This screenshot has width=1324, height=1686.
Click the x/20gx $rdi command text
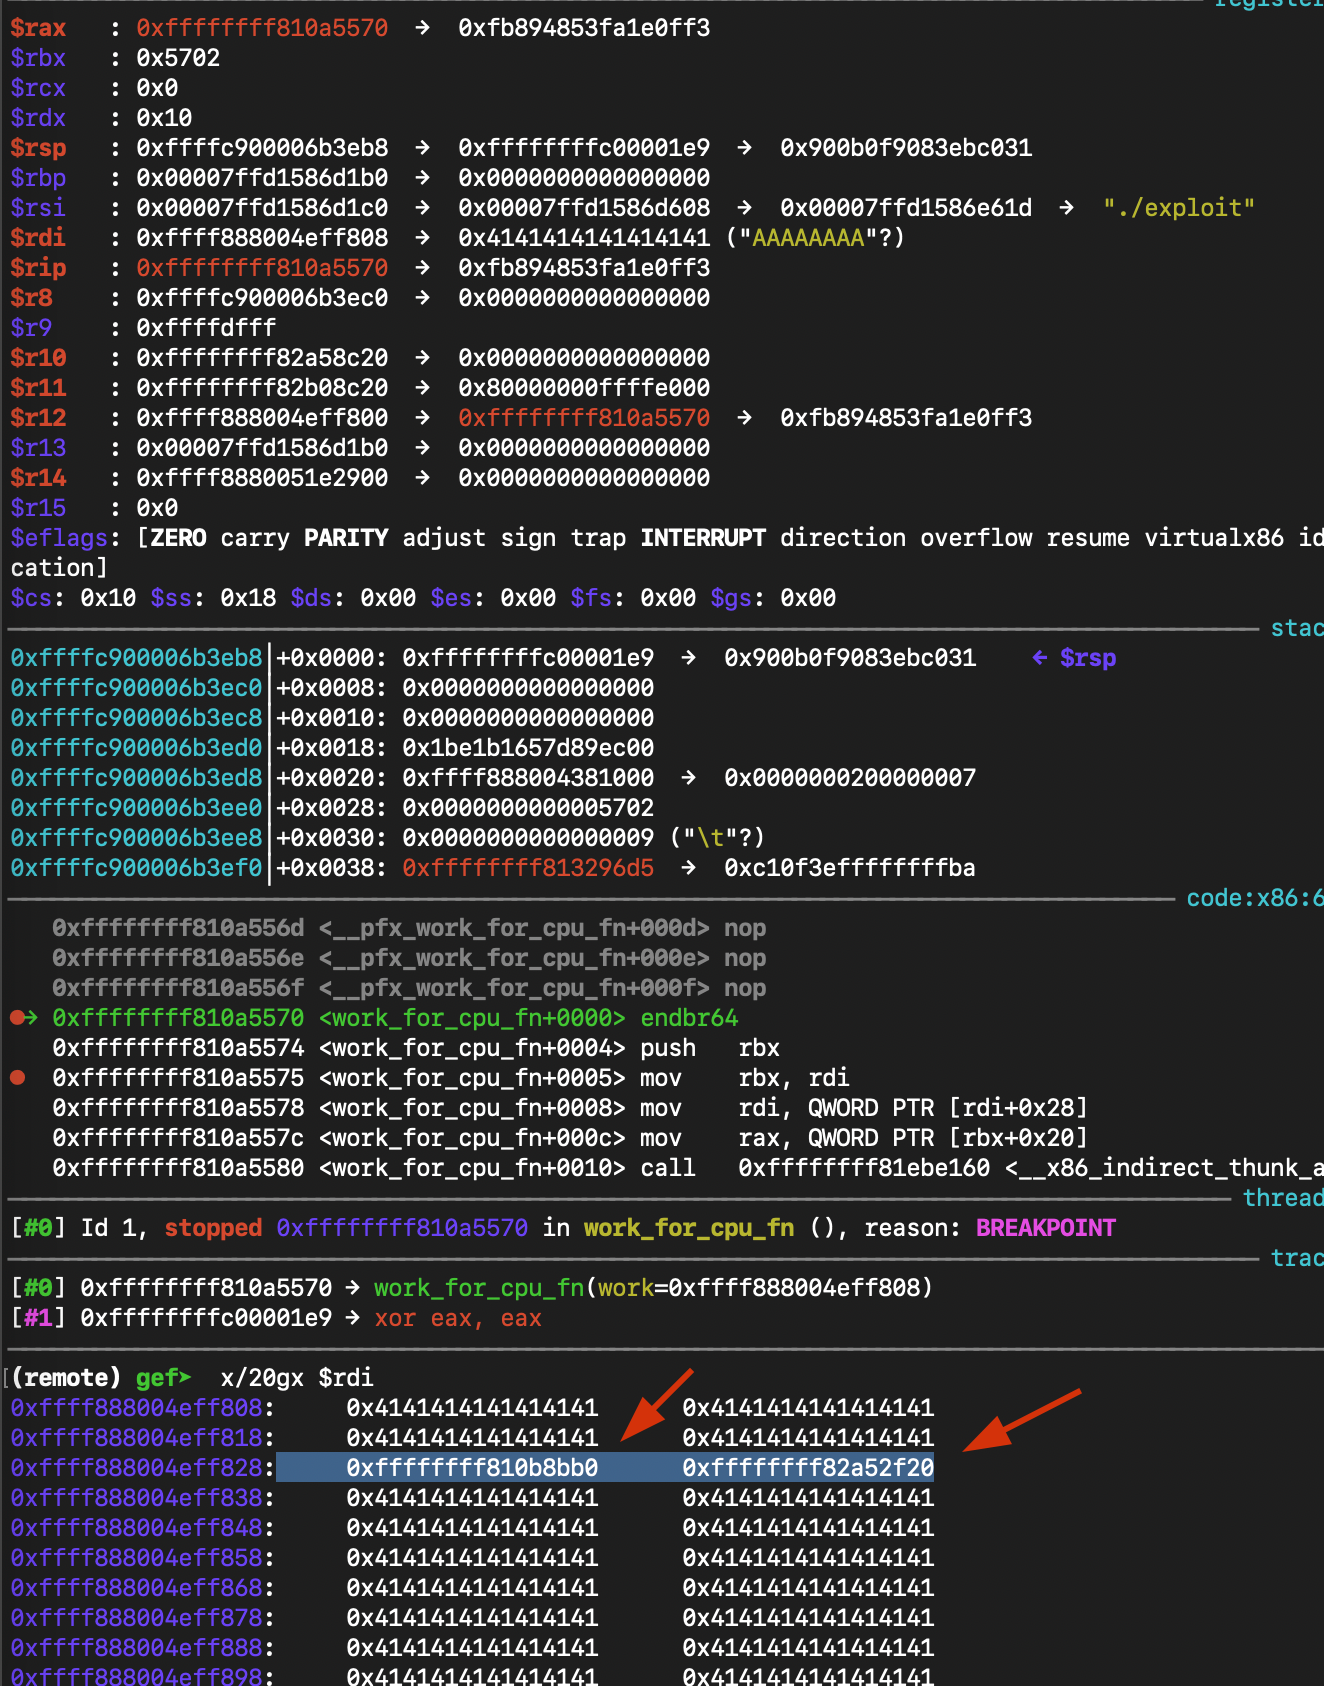pyautogui.click(x=297, y=1378)
